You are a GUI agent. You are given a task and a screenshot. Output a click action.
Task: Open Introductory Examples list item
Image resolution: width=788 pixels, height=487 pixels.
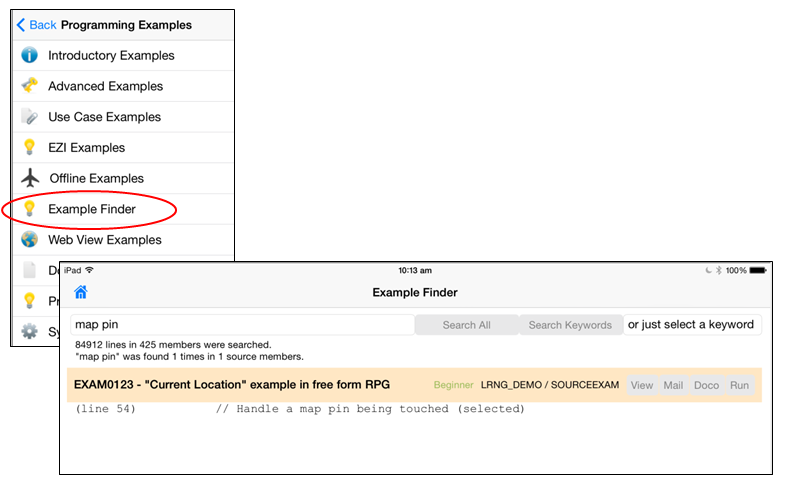(124, 55)
